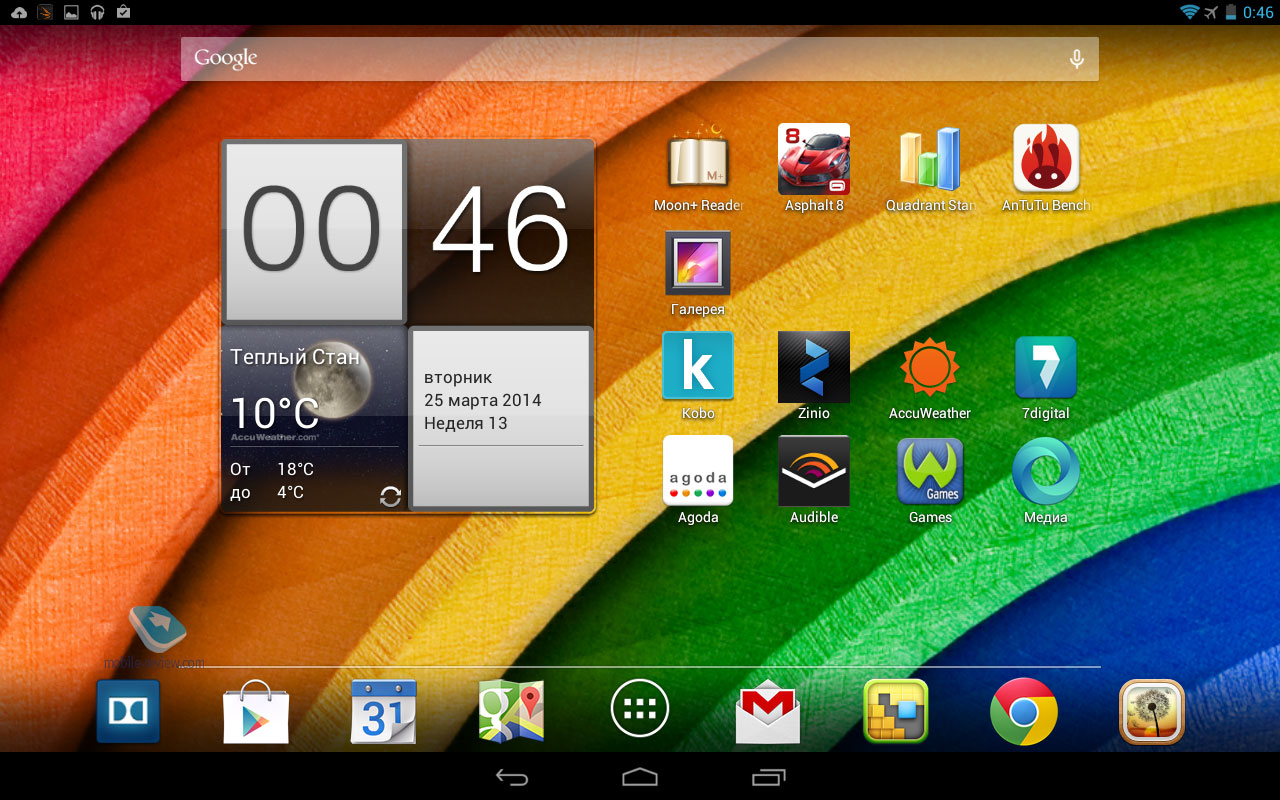Screen dimensions: 1280x800
Task: Click the Google search field
Action: click(x=640, y=59)
